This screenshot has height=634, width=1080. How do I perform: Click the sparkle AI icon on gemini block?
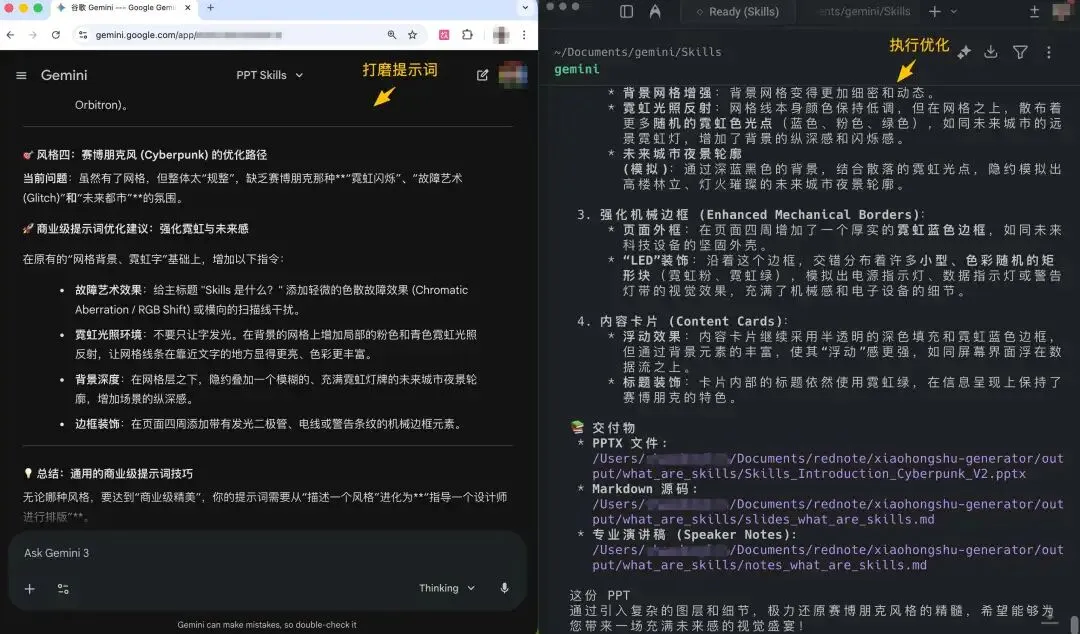pyautogui.click(x=964, y=52)
